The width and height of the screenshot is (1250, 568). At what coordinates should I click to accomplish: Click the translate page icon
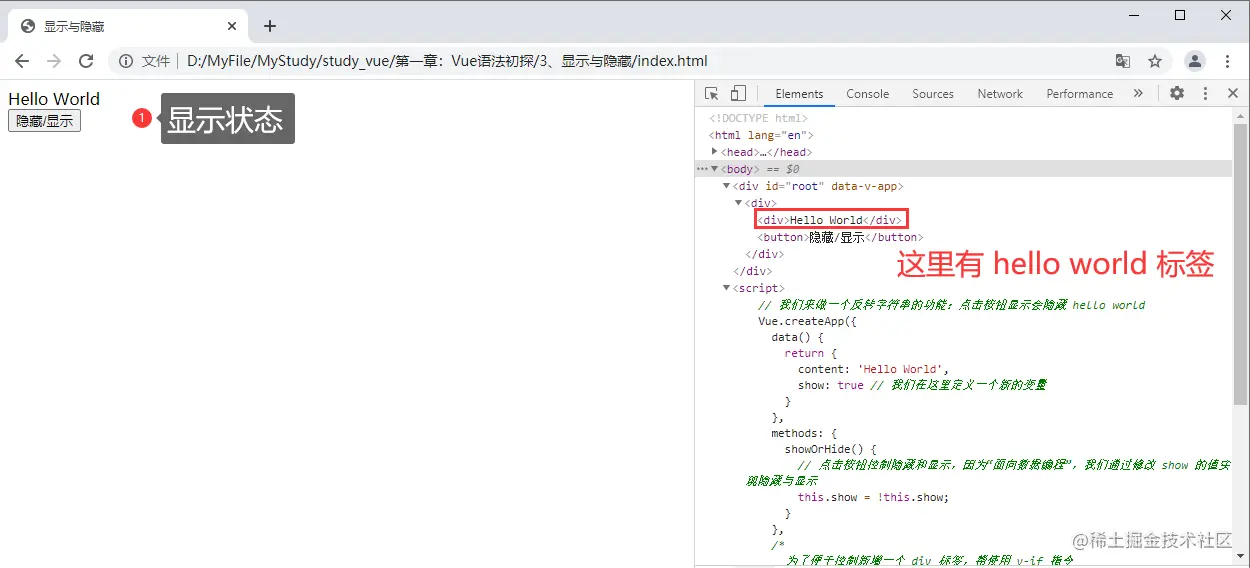click(1123, 61)
